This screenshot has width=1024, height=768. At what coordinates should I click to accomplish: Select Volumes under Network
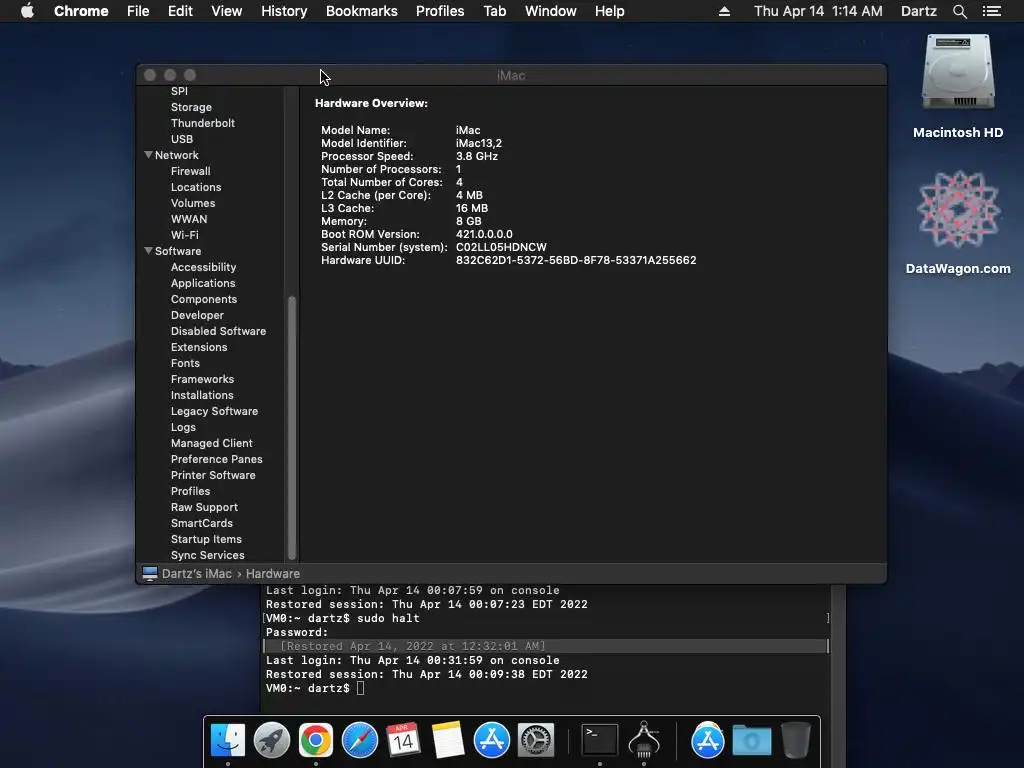tap(193, 203)
